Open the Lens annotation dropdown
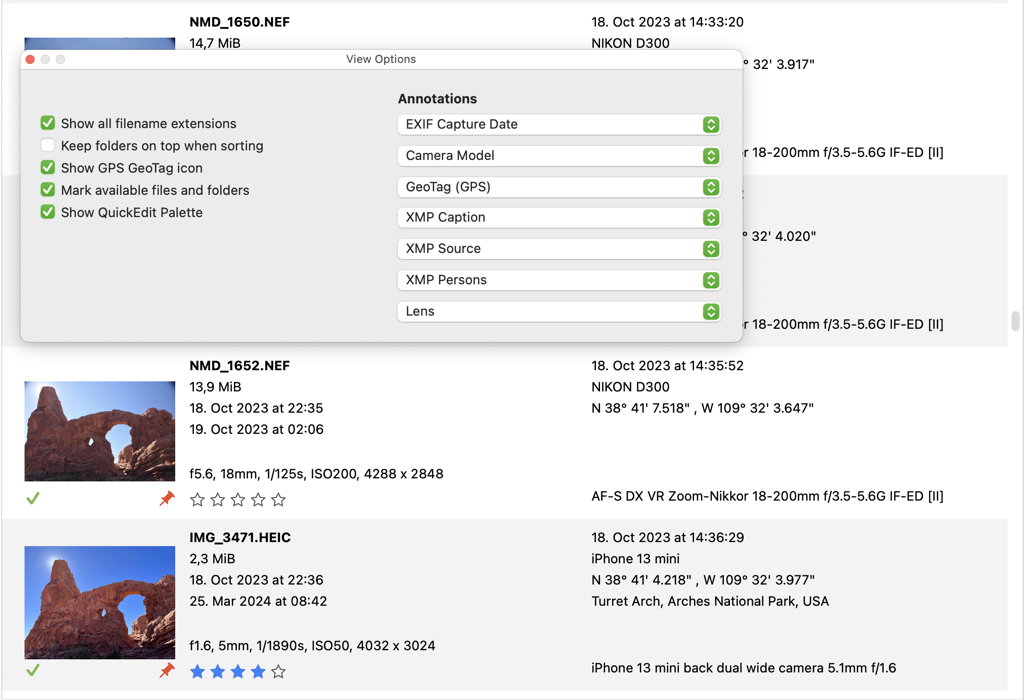This screenshot has height=700, width=1024. click(710, 311)
